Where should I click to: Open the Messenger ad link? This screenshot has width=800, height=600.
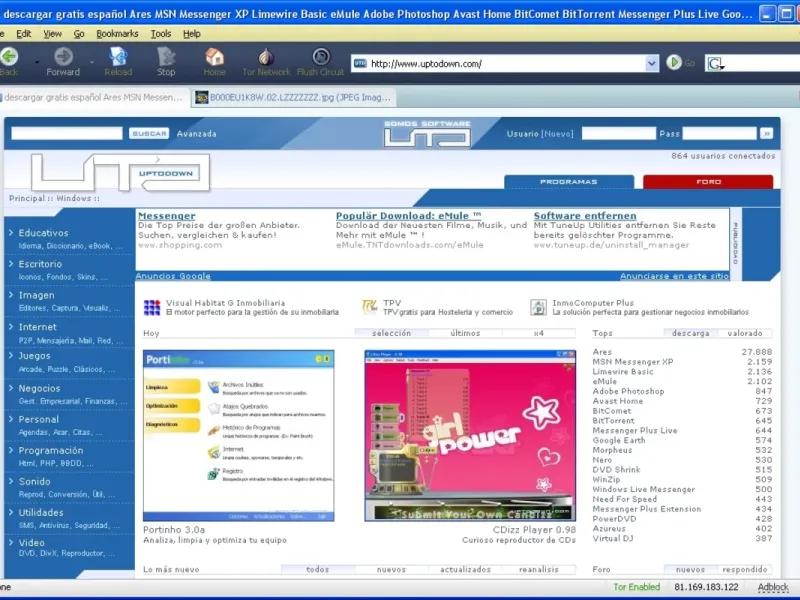coord(166,216)
